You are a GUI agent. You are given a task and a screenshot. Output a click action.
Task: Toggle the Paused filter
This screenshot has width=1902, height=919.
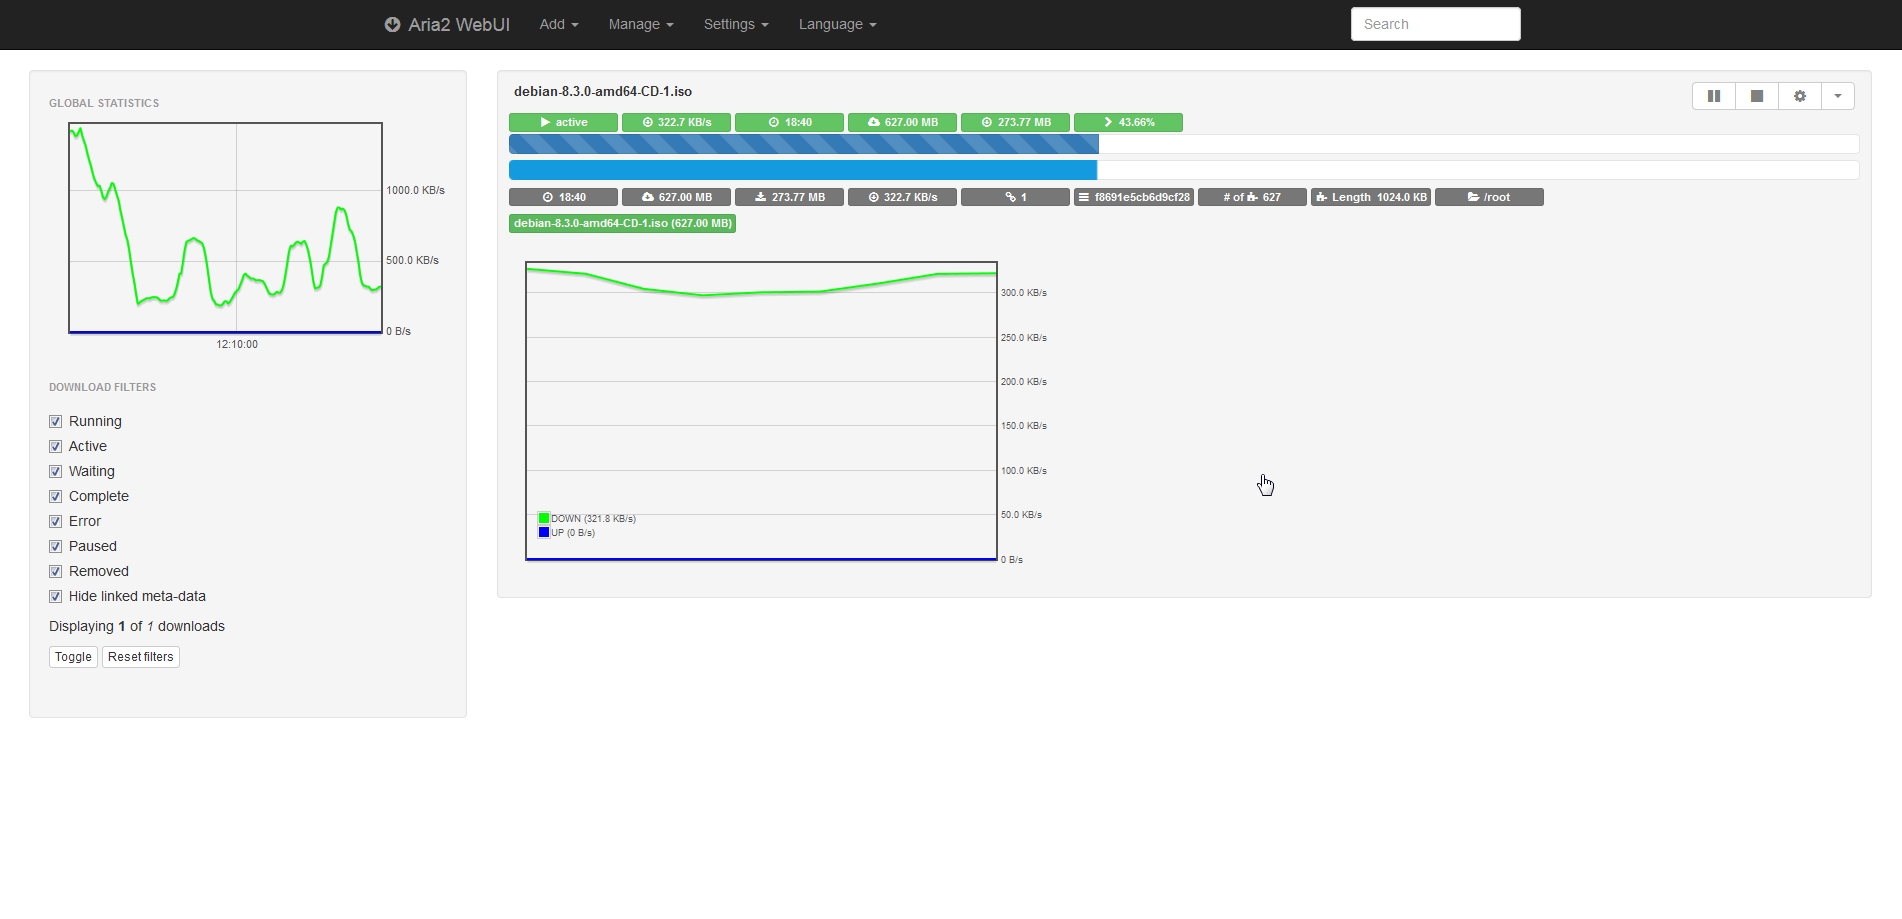click(56, 546)
